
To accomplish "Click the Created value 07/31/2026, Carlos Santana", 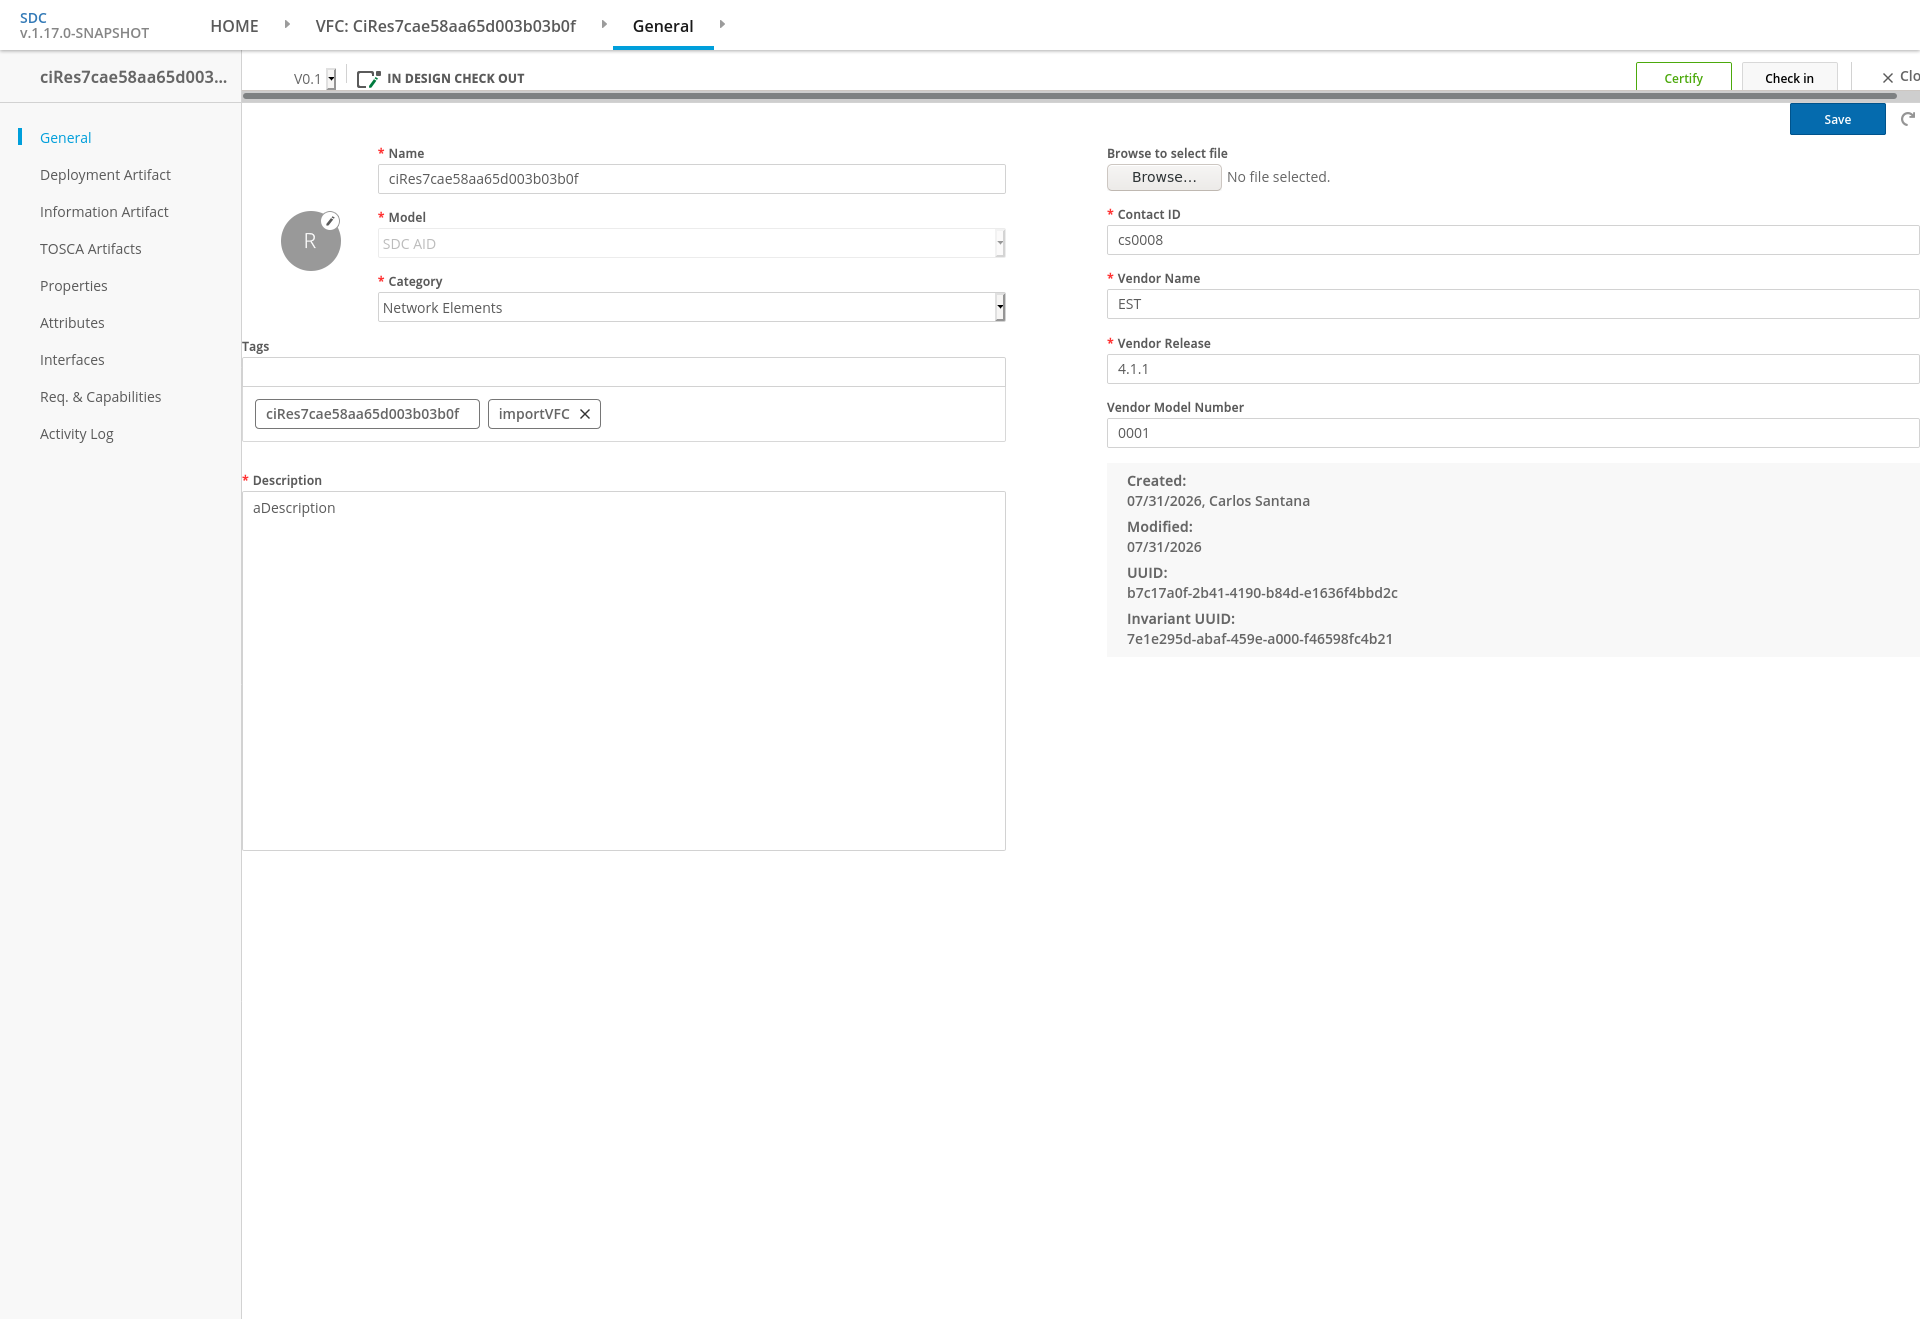I will (x=1218, y=501).
